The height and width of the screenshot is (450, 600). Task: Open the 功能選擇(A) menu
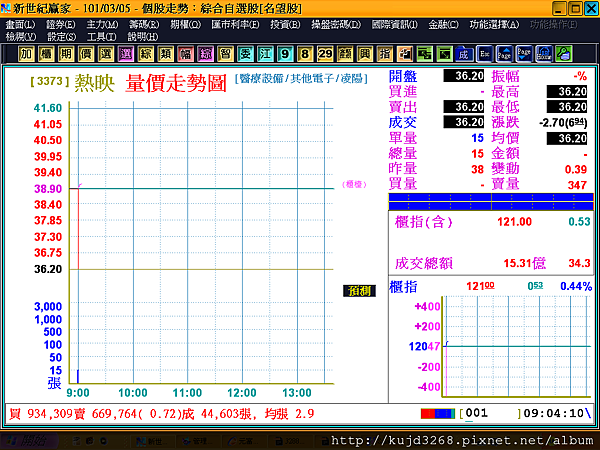click(x=494, y=24)
